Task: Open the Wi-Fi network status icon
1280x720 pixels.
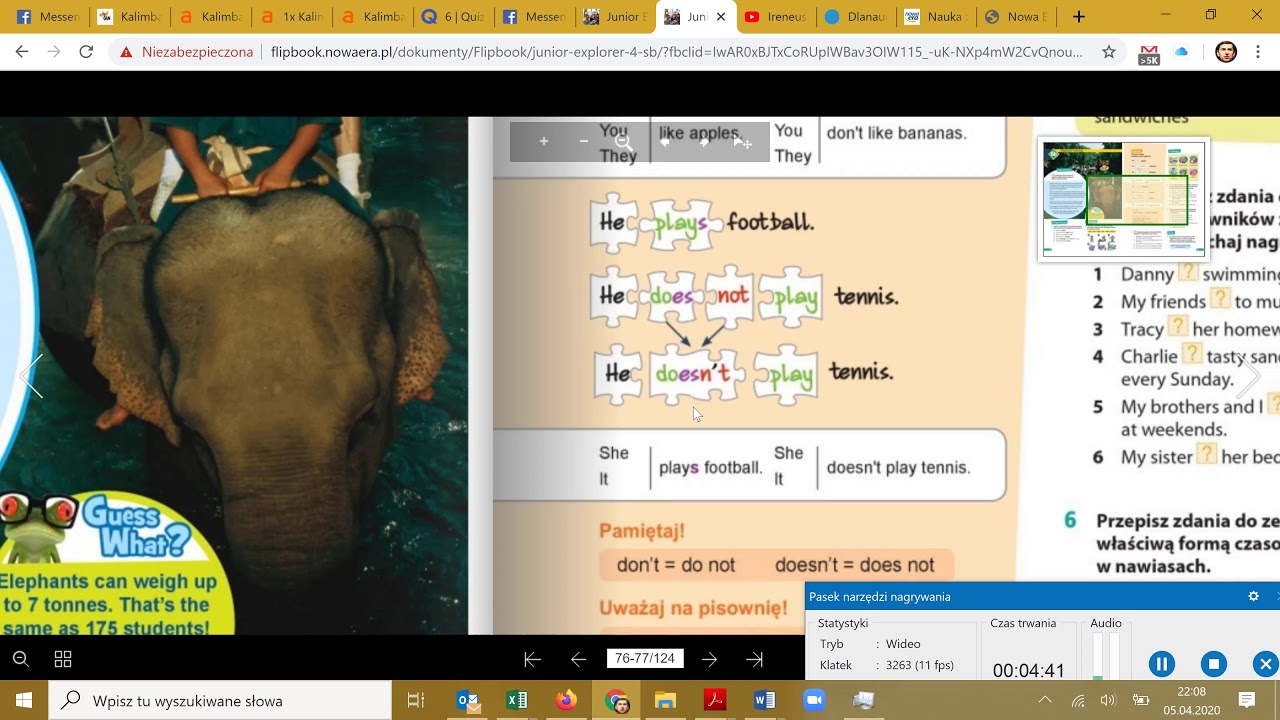Action: pos(1078,700)
